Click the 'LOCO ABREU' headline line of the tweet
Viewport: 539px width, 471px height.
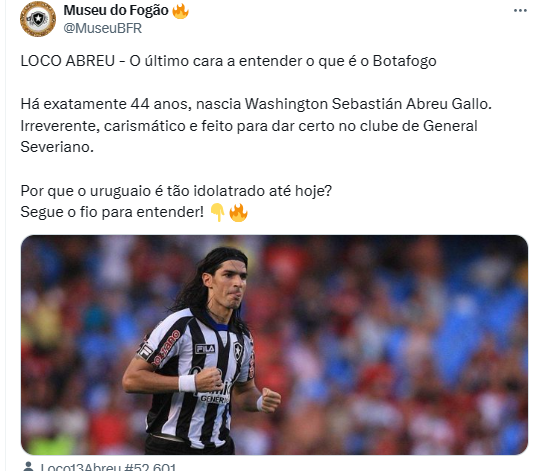pos(228,61)
